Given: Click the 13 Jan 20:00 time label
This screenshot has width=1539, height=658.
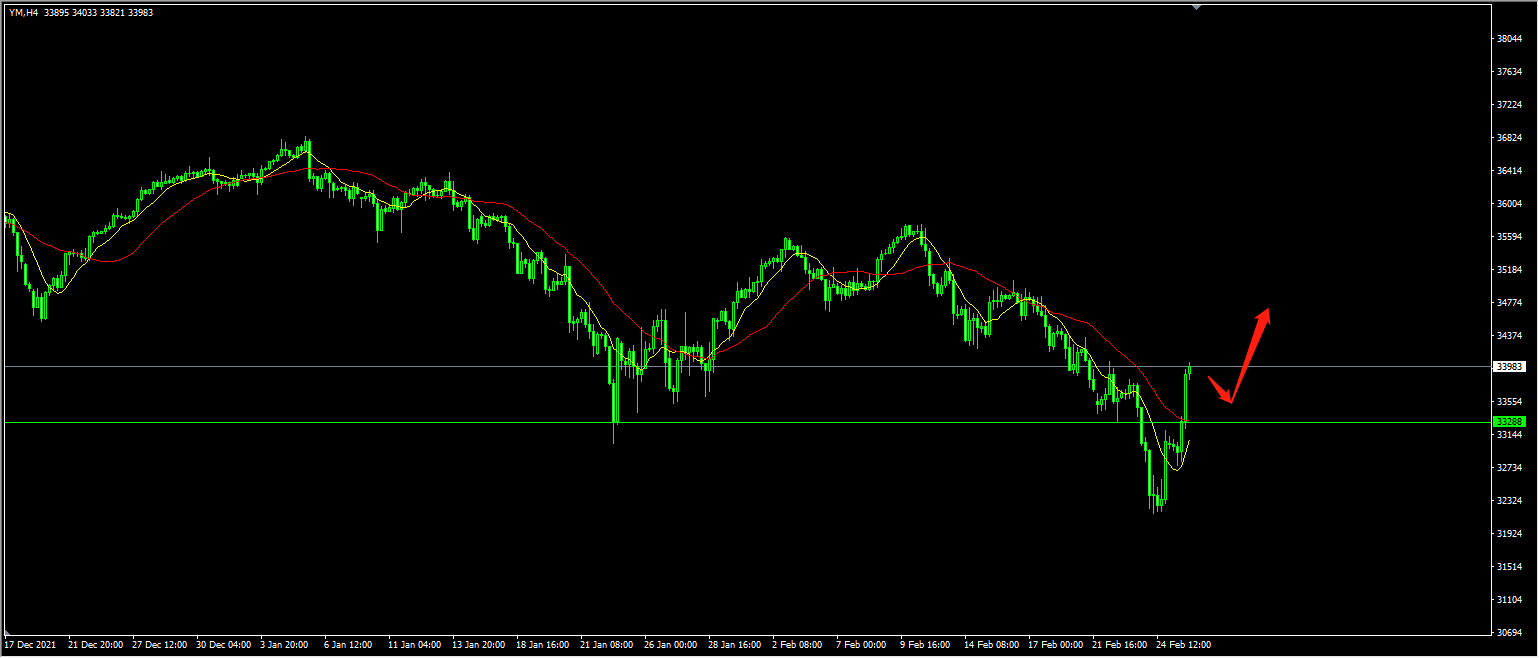Looking at the screenshot, I should click(478, 645).
